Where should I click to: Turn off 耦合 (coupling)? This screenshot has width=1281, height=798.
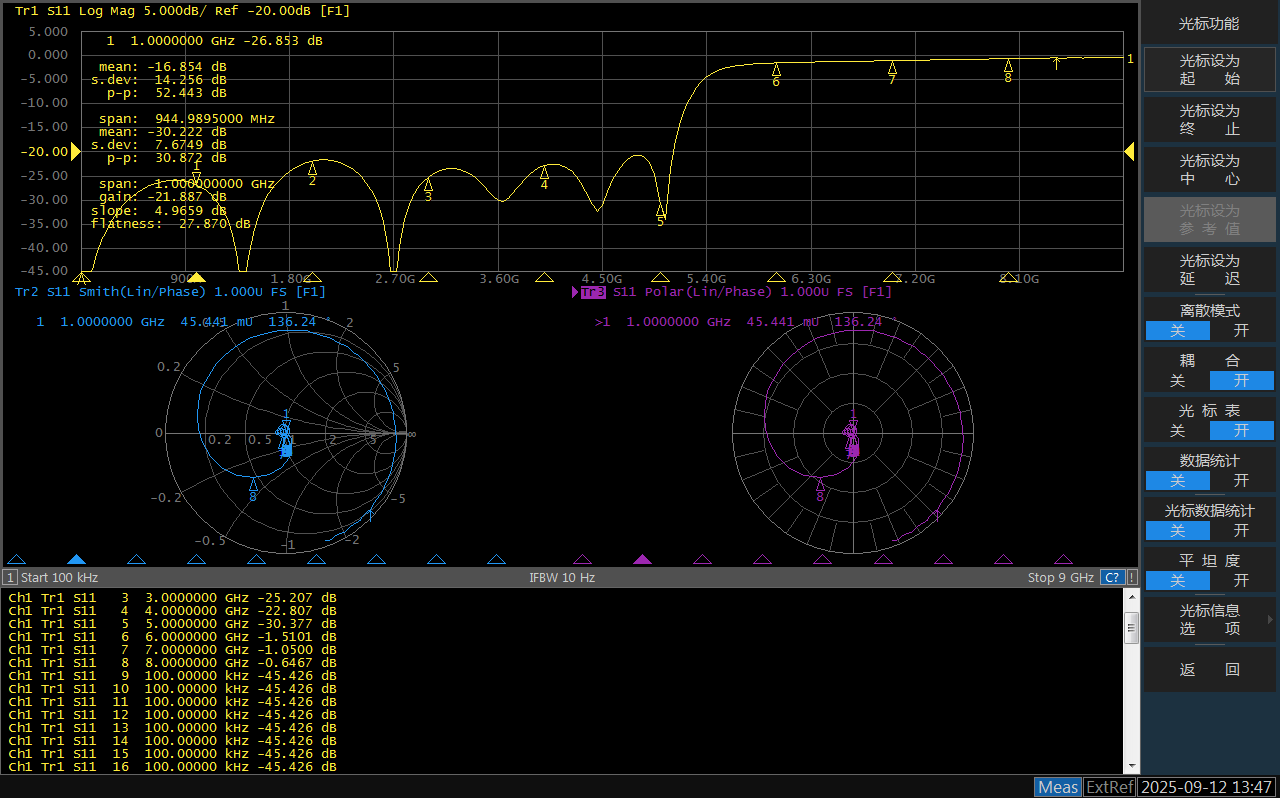pyautogui.click(x=1177, y=380)
